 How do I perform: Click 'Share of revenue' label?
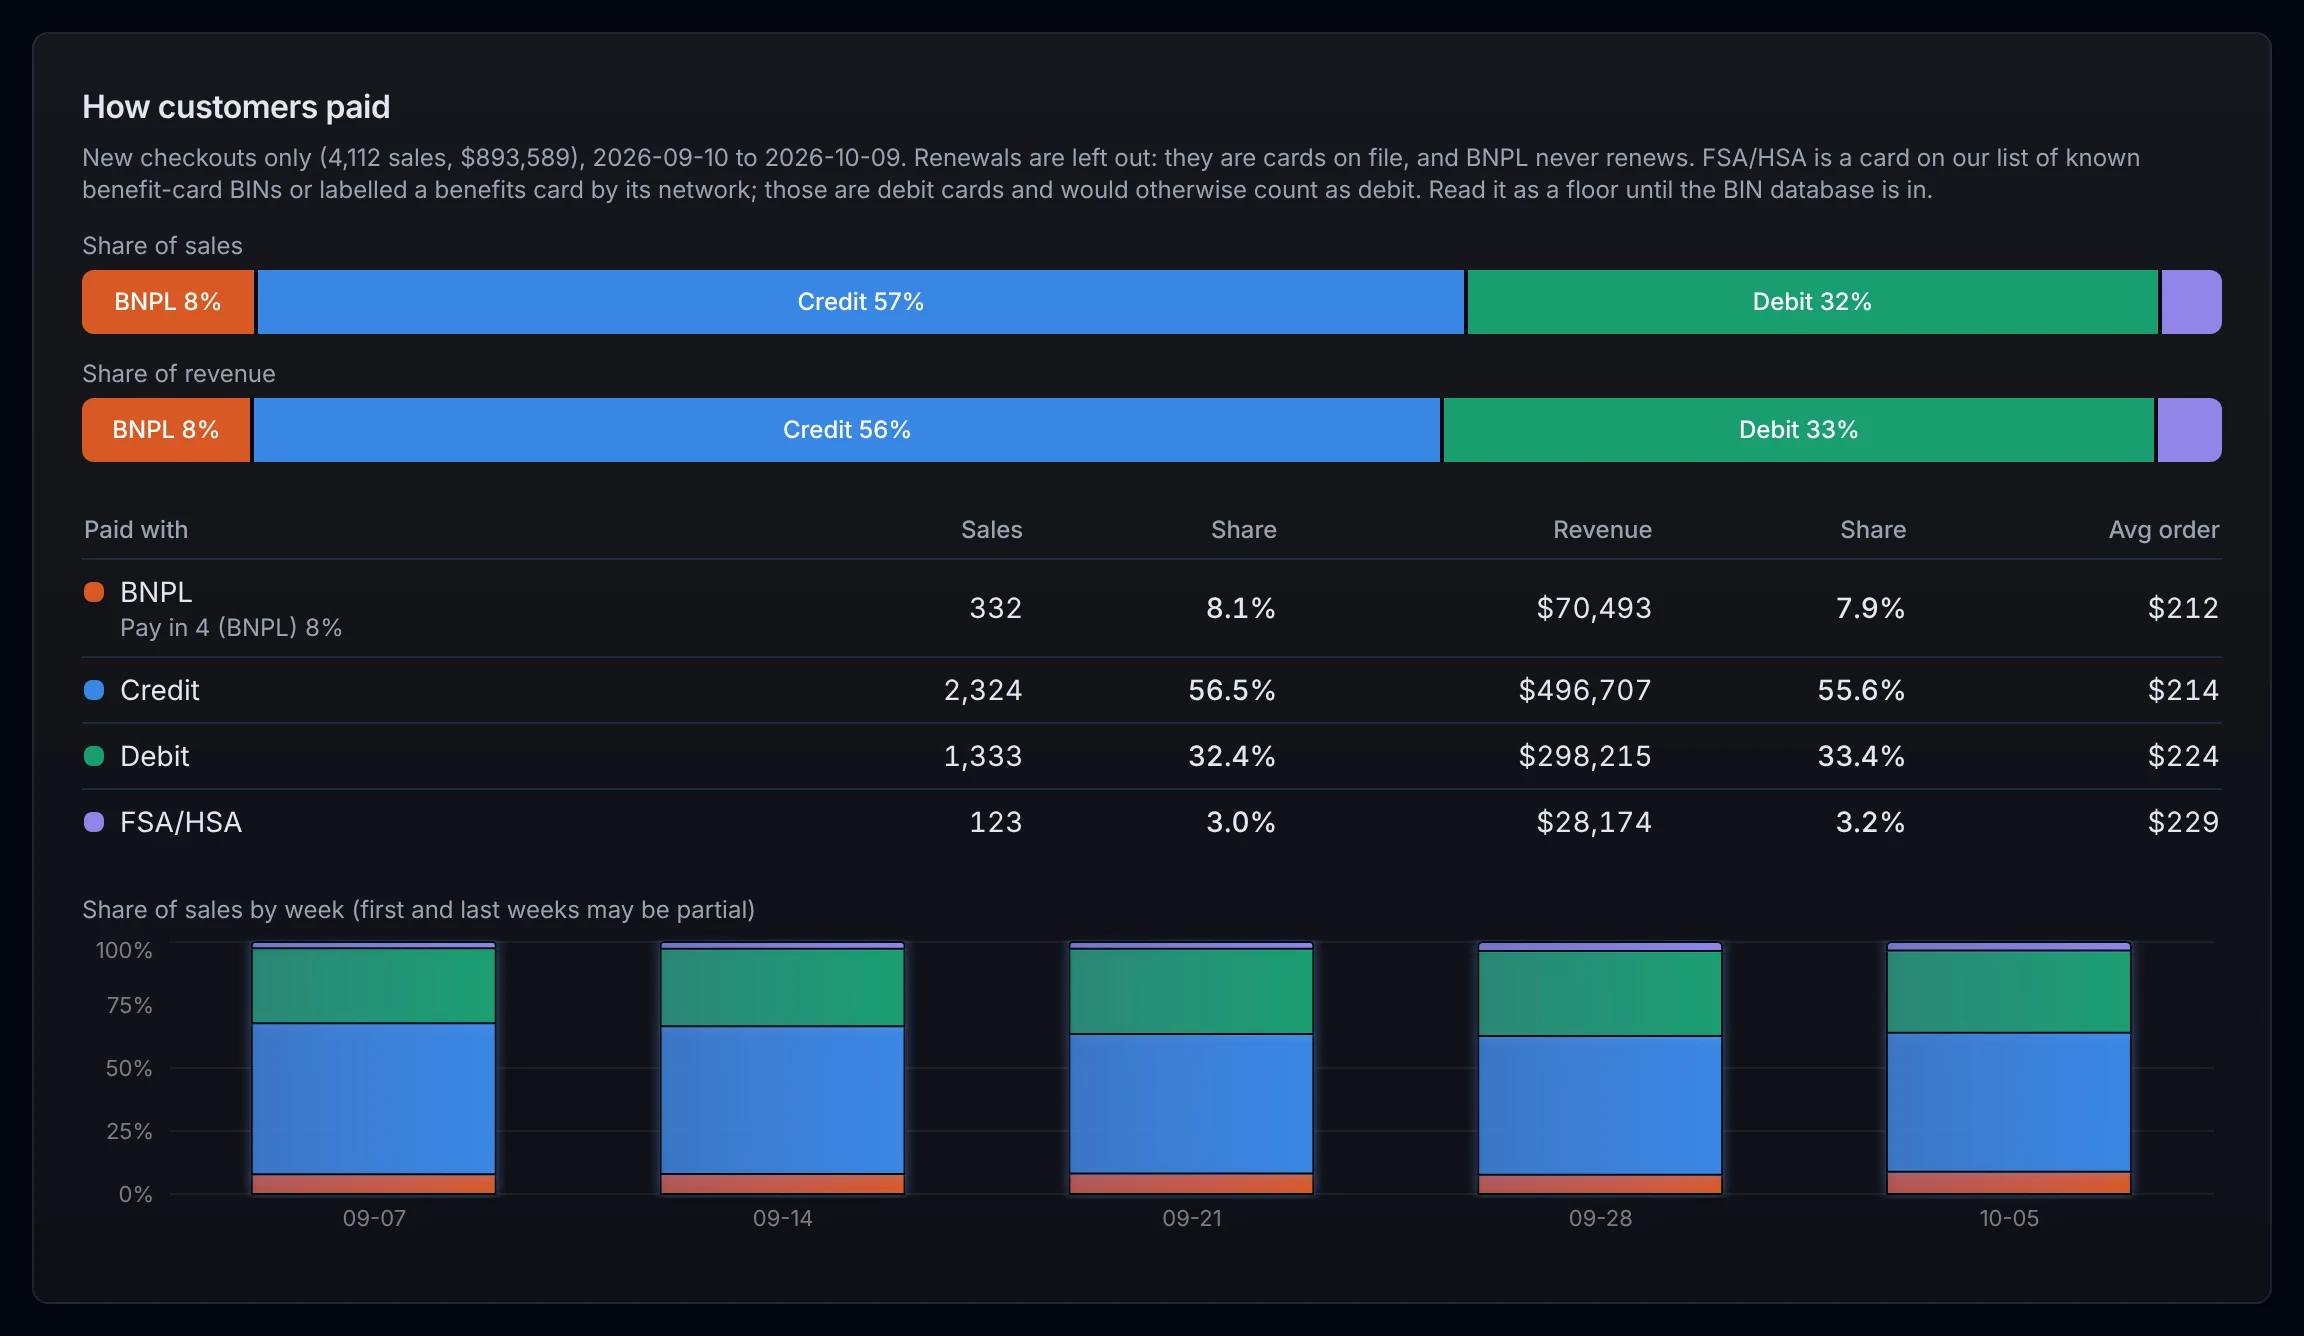(x=179, y=374)
